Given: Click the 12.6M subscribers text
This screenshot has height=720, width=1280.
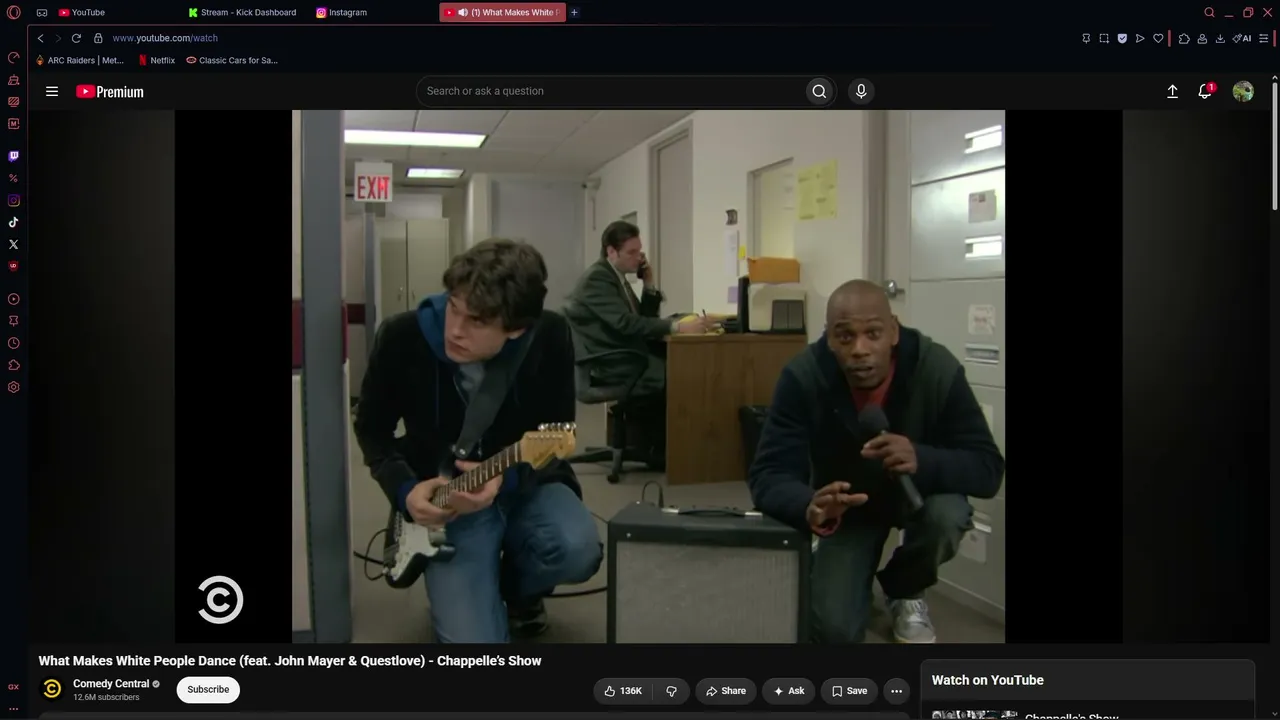Looking at the screenshot, I should click(106, 697).
